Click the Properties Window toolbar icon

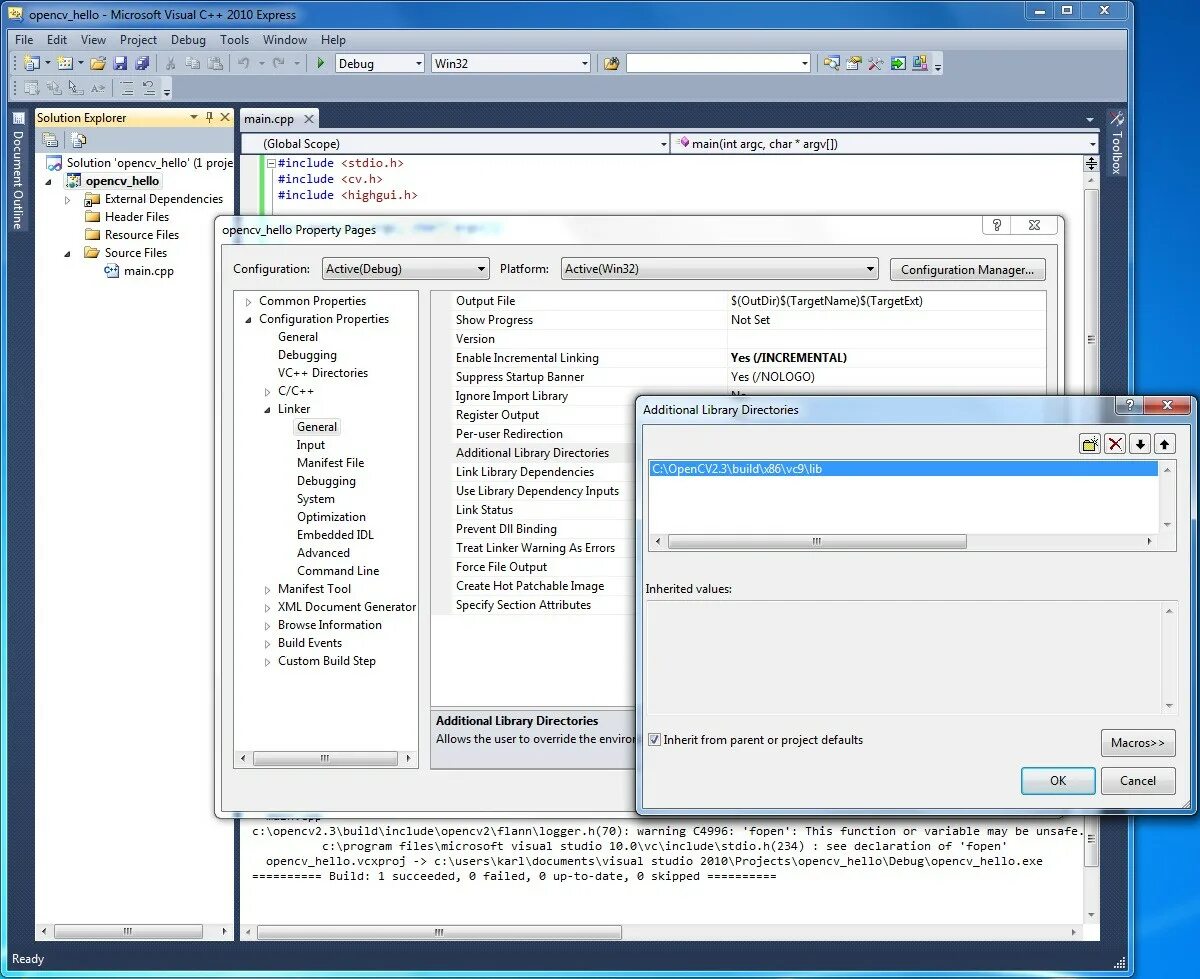(853, 63)
